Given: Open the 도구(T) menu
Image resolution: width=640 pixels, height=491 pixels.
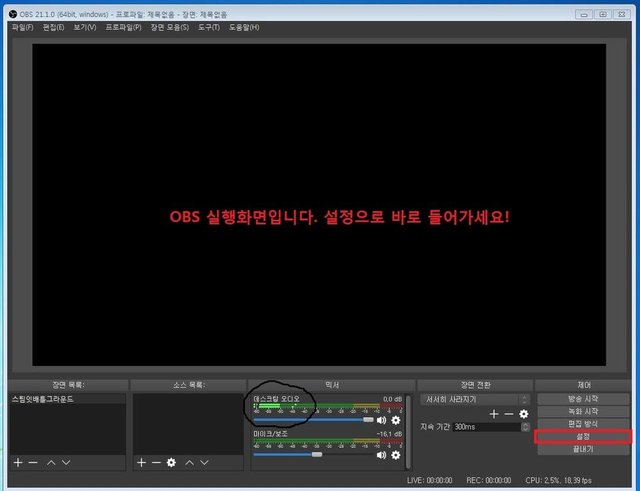Looking at the screenshot, I should click(x=209, y=27).
